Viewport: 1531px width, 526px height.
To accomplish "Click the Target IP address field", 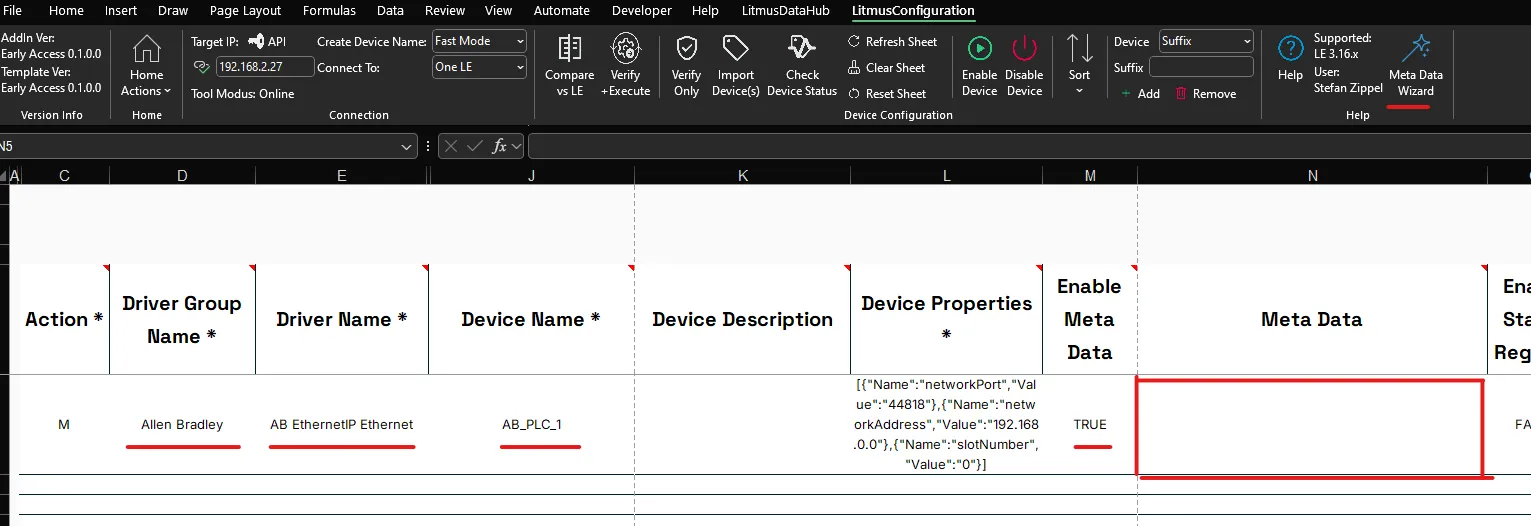I will coord(264,67).
